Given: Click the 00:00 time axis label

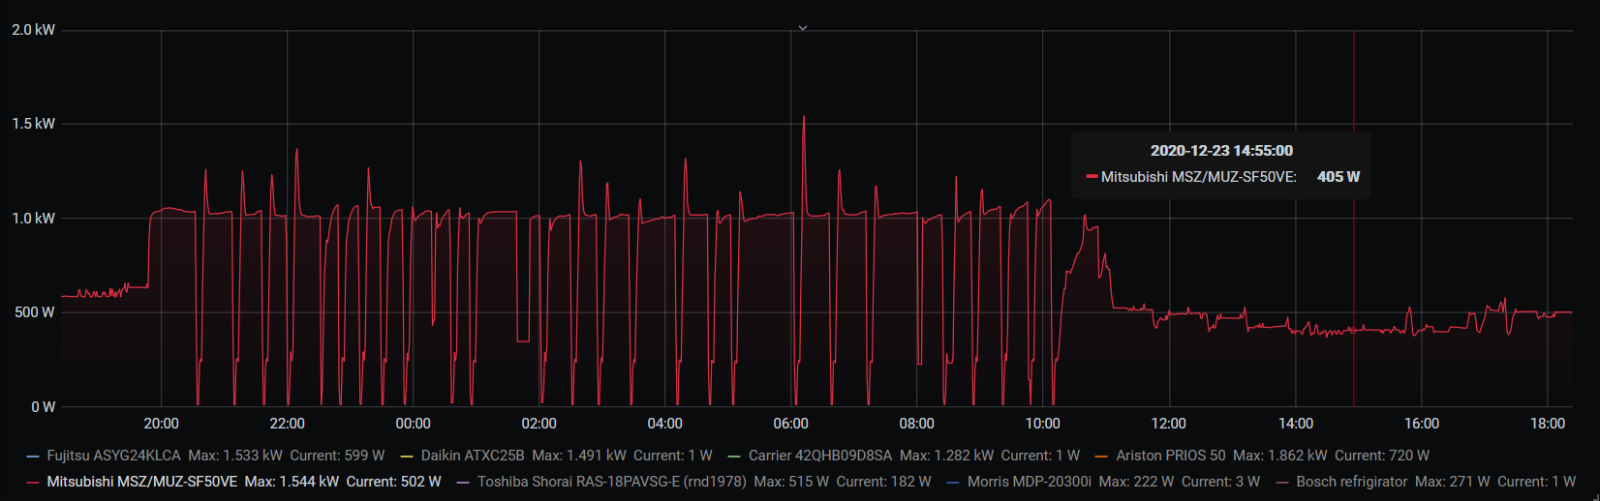Looking at the screenshot, I should [x=413, y=424].
